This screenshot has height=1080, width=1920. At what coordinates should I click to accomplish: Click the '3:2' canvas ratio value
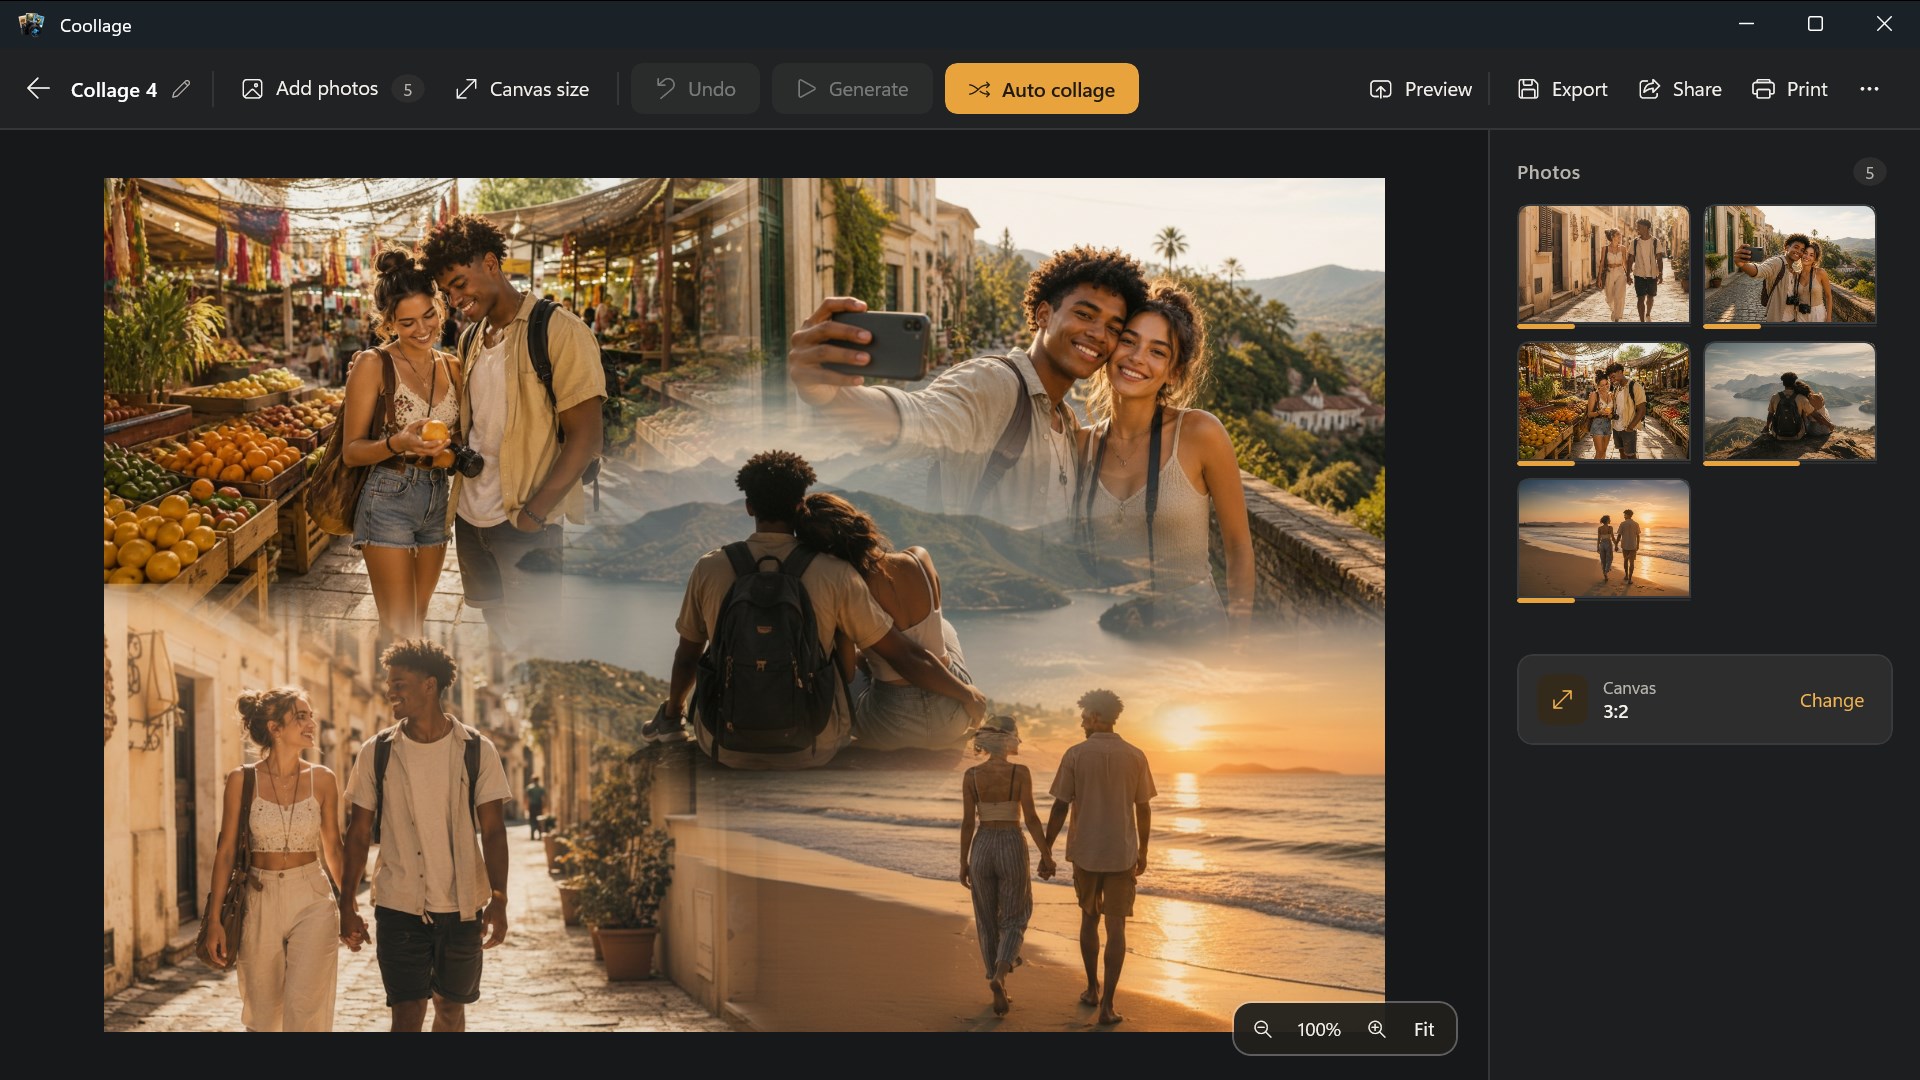click(x=1615, y=712)
